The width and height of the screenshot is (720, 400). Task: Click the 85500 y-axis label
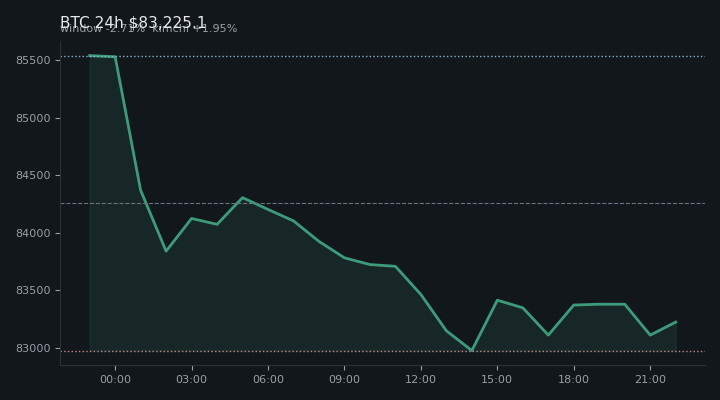(x=33, y=61)
